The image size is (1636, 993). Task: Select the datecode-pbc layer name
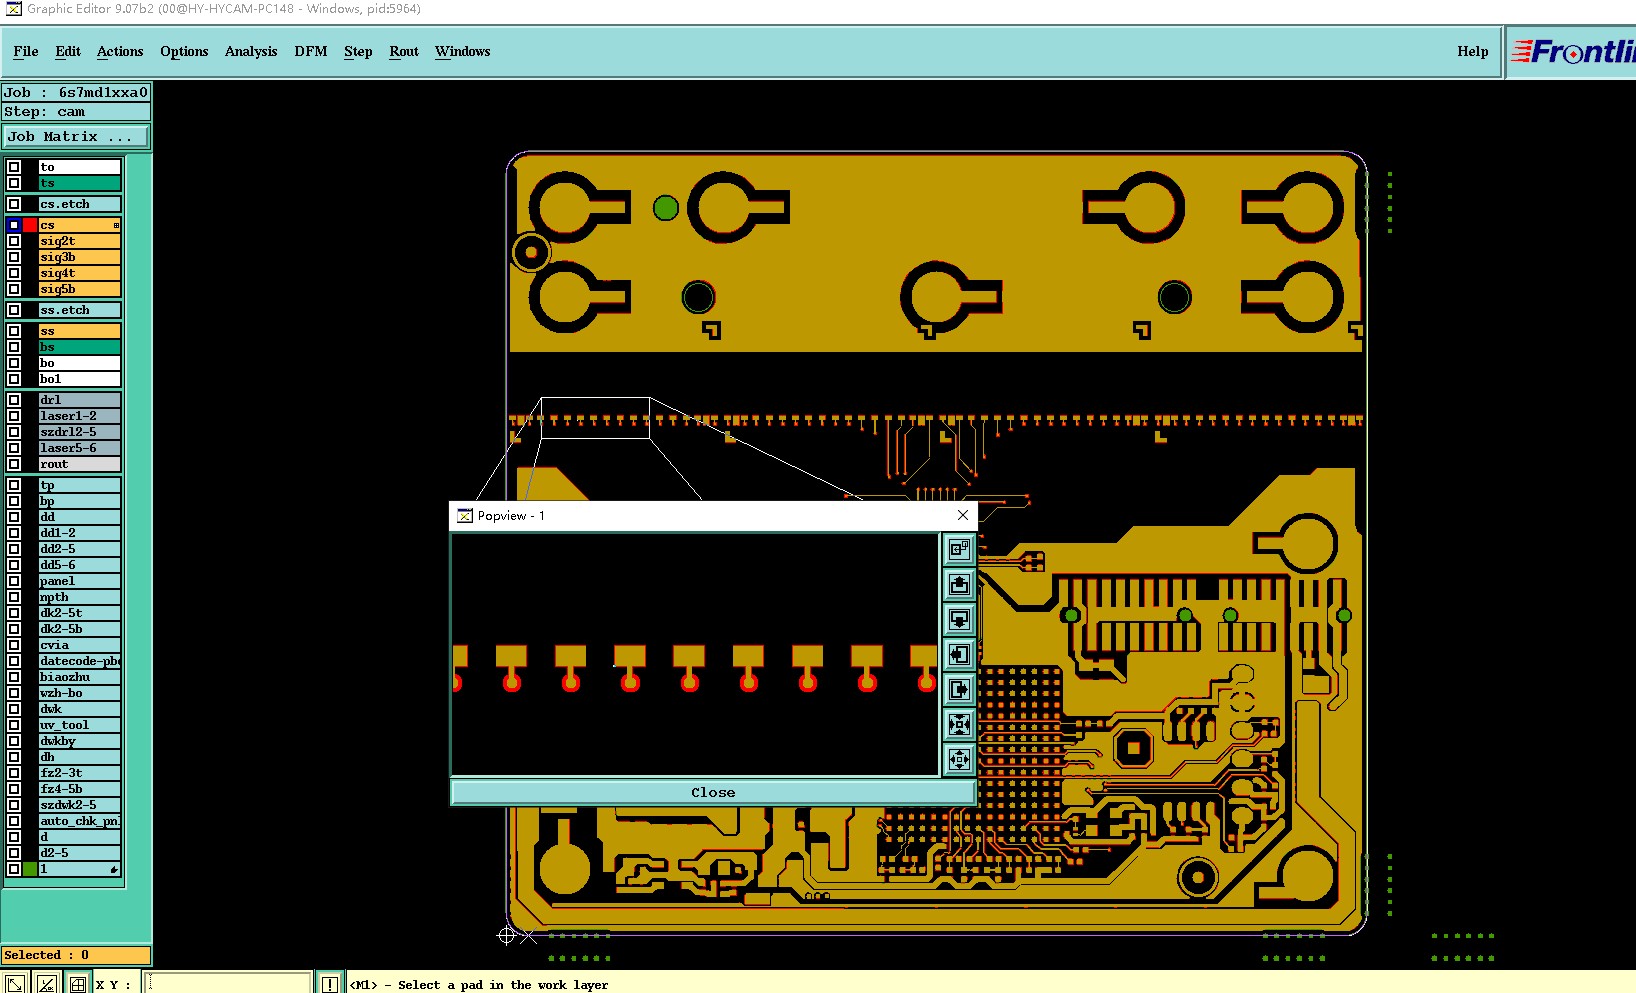click(x=80, y=661)
